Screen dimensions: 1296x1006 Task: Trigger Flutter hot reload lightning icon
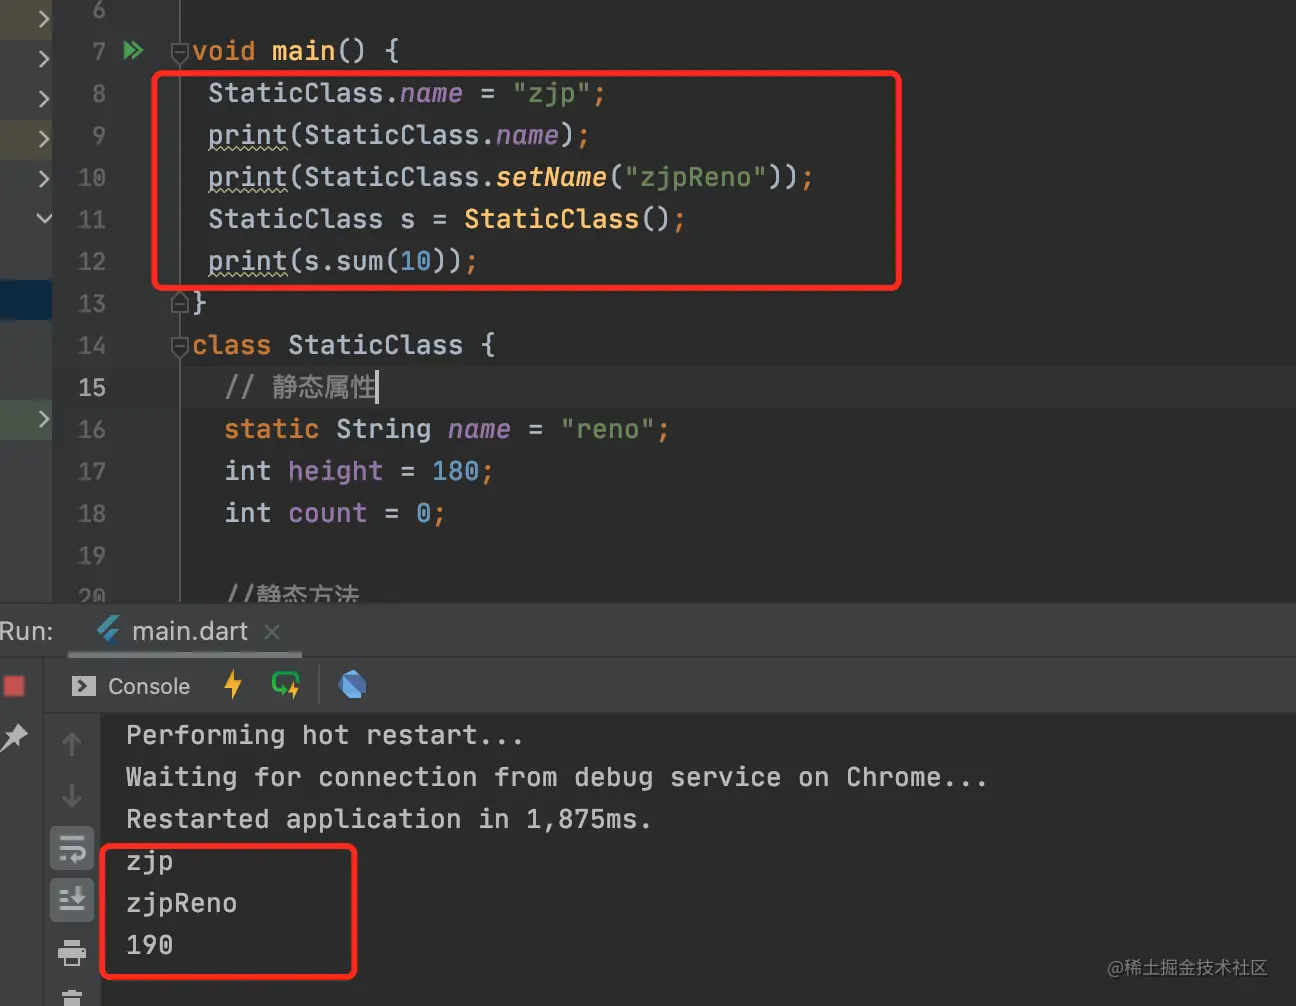point(233,685)
